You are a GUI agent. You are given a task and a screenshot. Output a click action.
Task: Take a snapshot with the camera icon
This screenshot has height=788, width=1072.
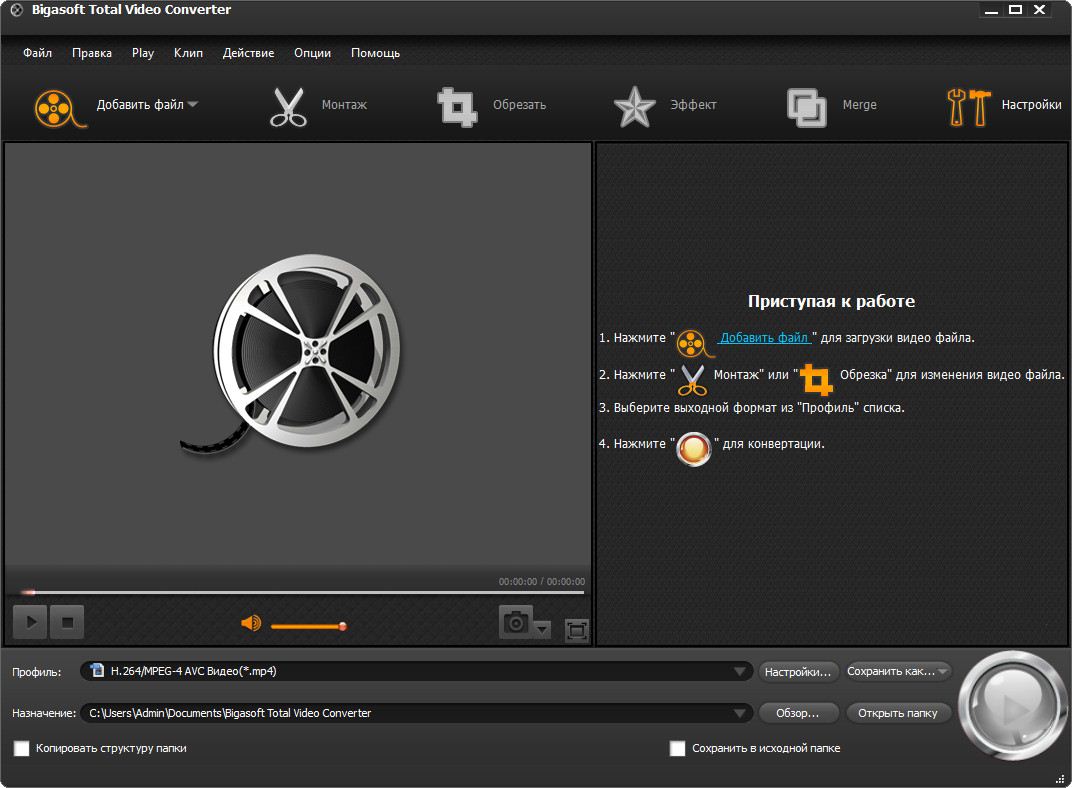(515, 622)
